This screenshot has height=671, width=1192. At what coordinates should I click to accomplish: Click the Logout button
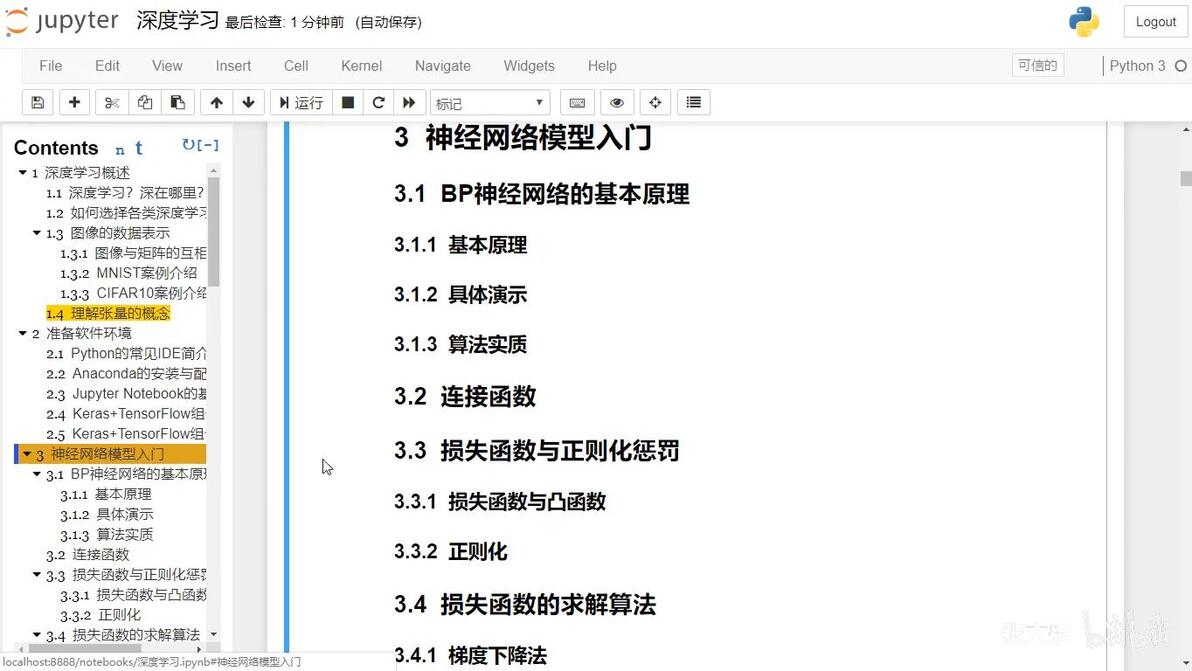click(1156, 22)
